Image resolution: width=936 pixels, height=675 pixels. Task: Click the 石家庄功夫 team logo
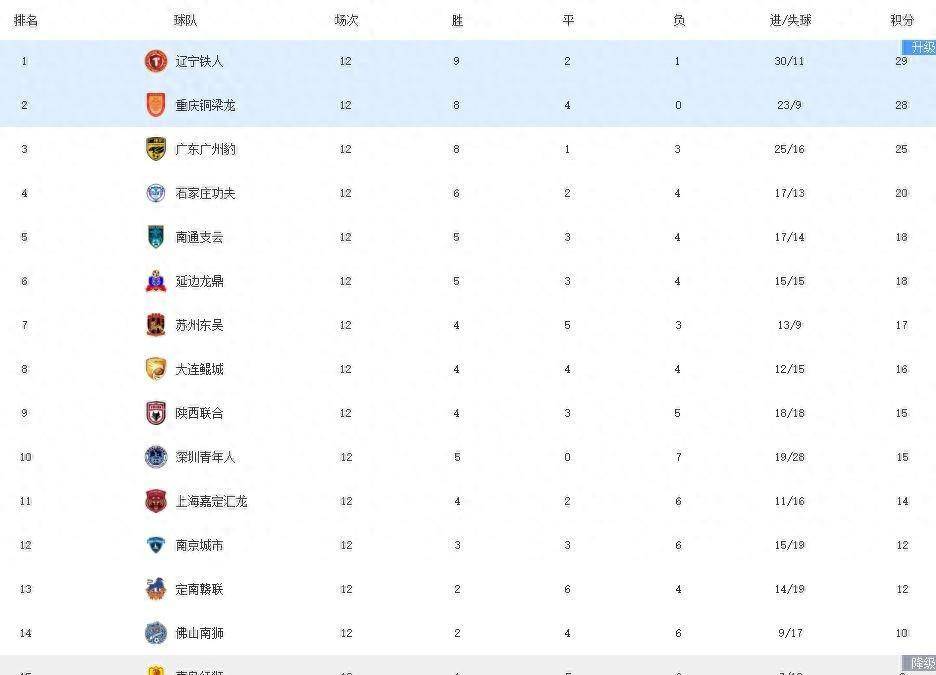155,193
